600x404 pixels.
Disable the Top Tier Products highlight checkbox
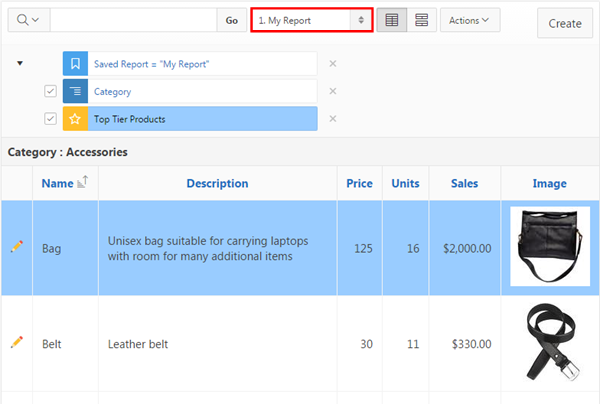click(x=50, y=119)
